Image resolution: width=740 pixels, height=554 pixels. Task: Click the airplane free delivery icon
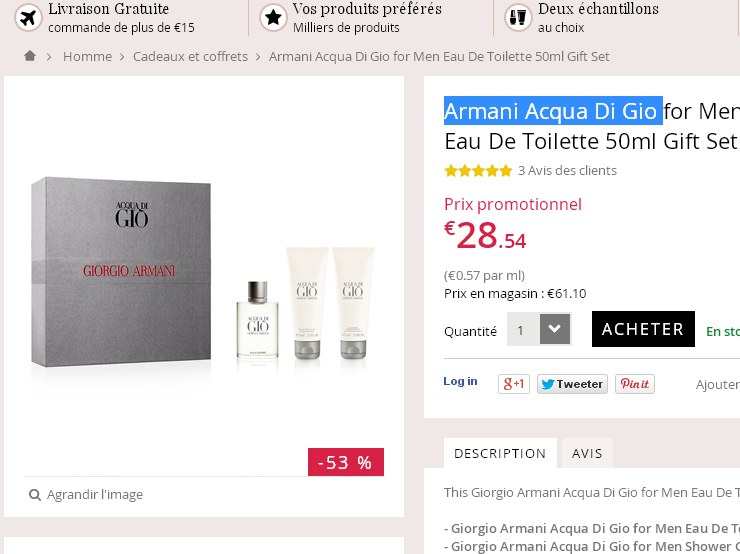28,18
